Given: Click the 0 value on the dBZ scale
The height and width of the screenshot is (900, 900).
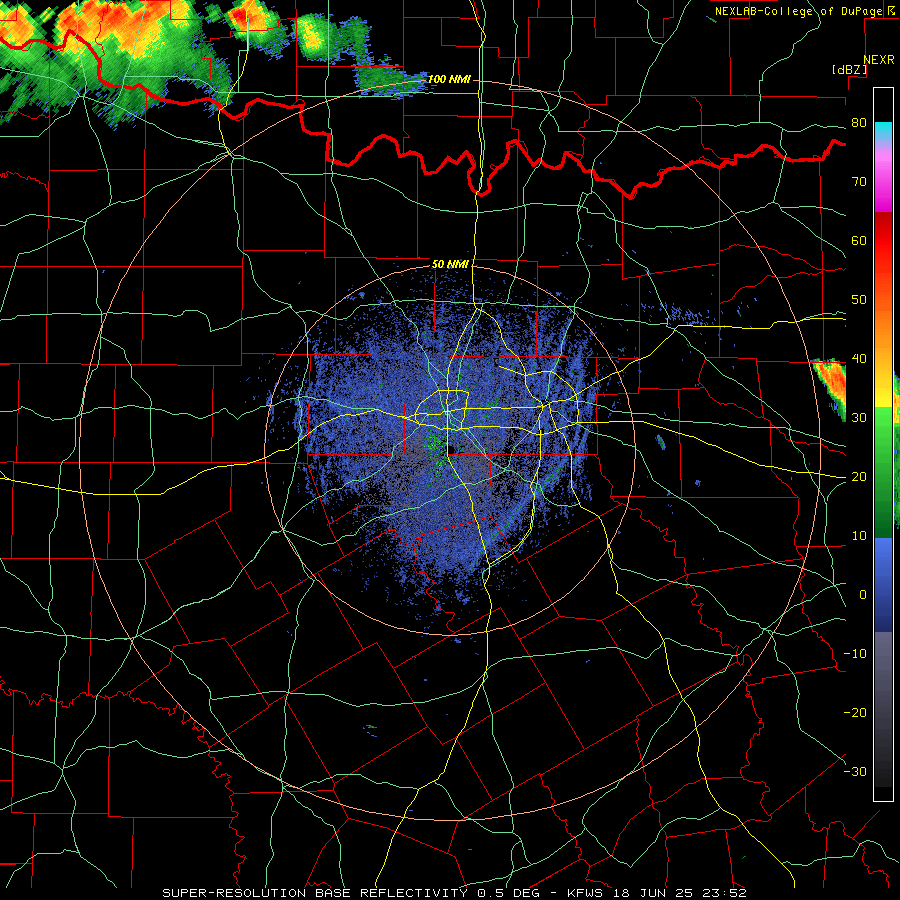Looking at the screenshot, I should (x=863, y=595).
